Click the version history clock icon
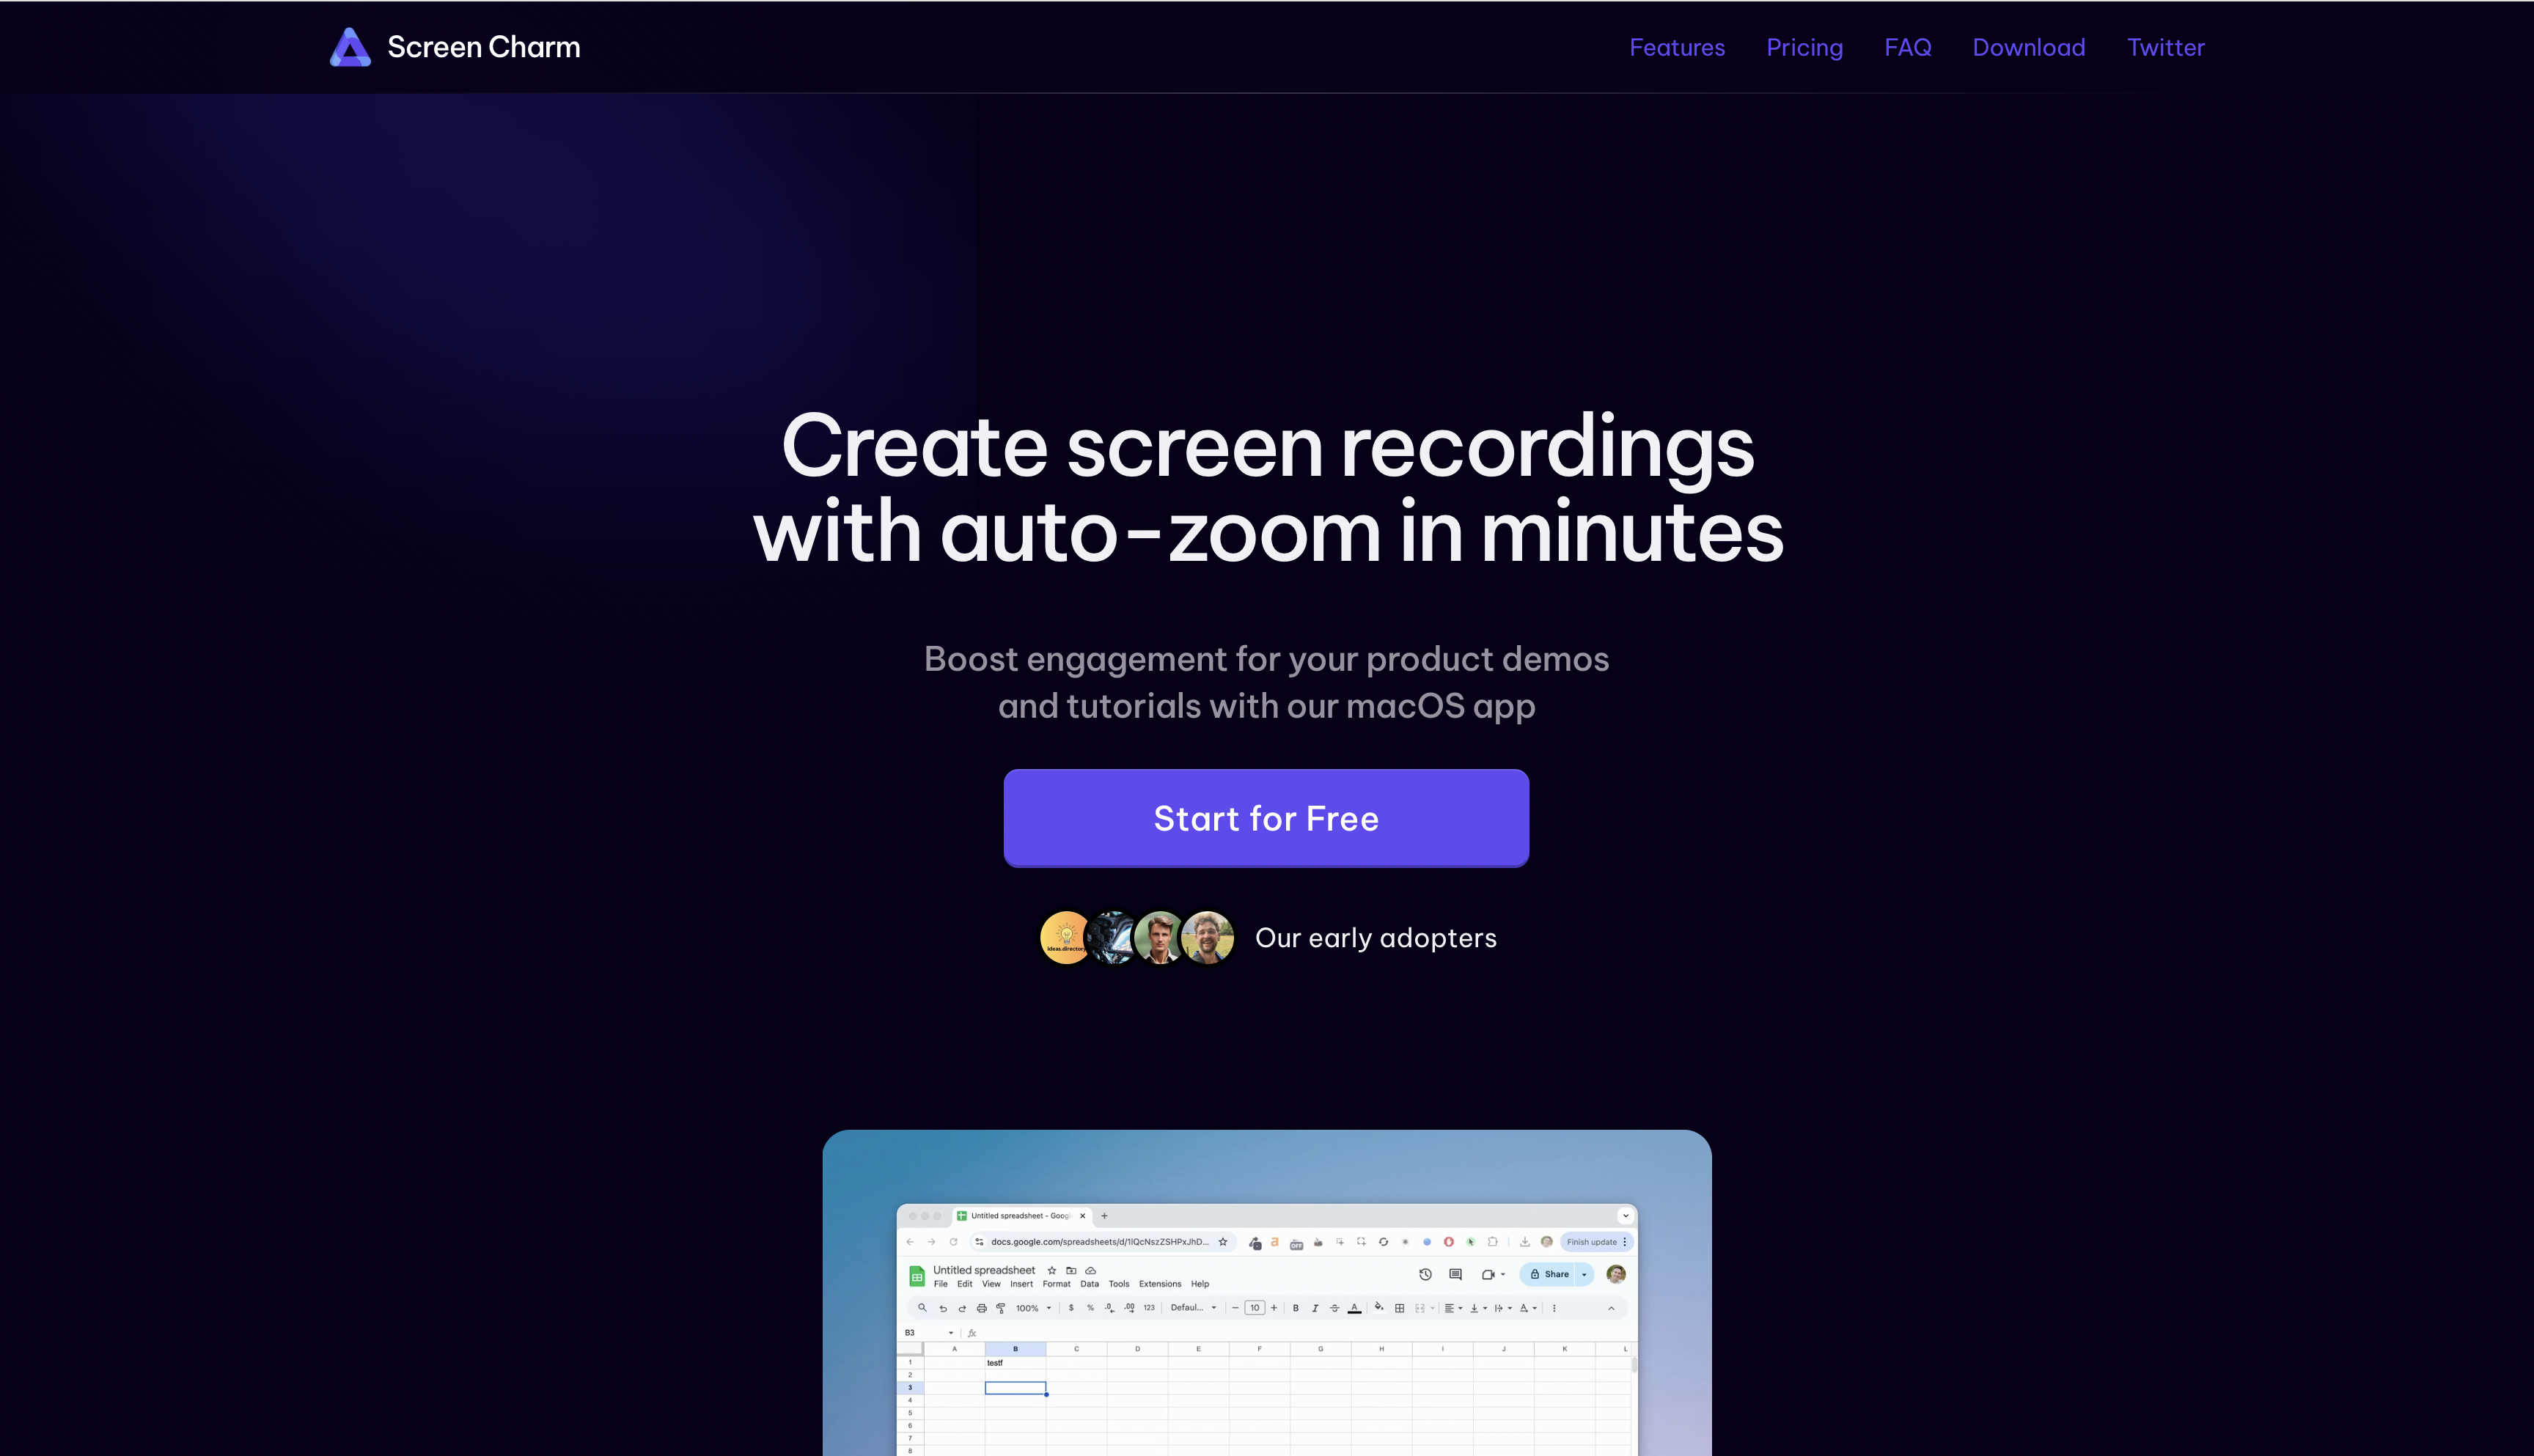This screenshot has height=1456, width=2534. 1425,1274
